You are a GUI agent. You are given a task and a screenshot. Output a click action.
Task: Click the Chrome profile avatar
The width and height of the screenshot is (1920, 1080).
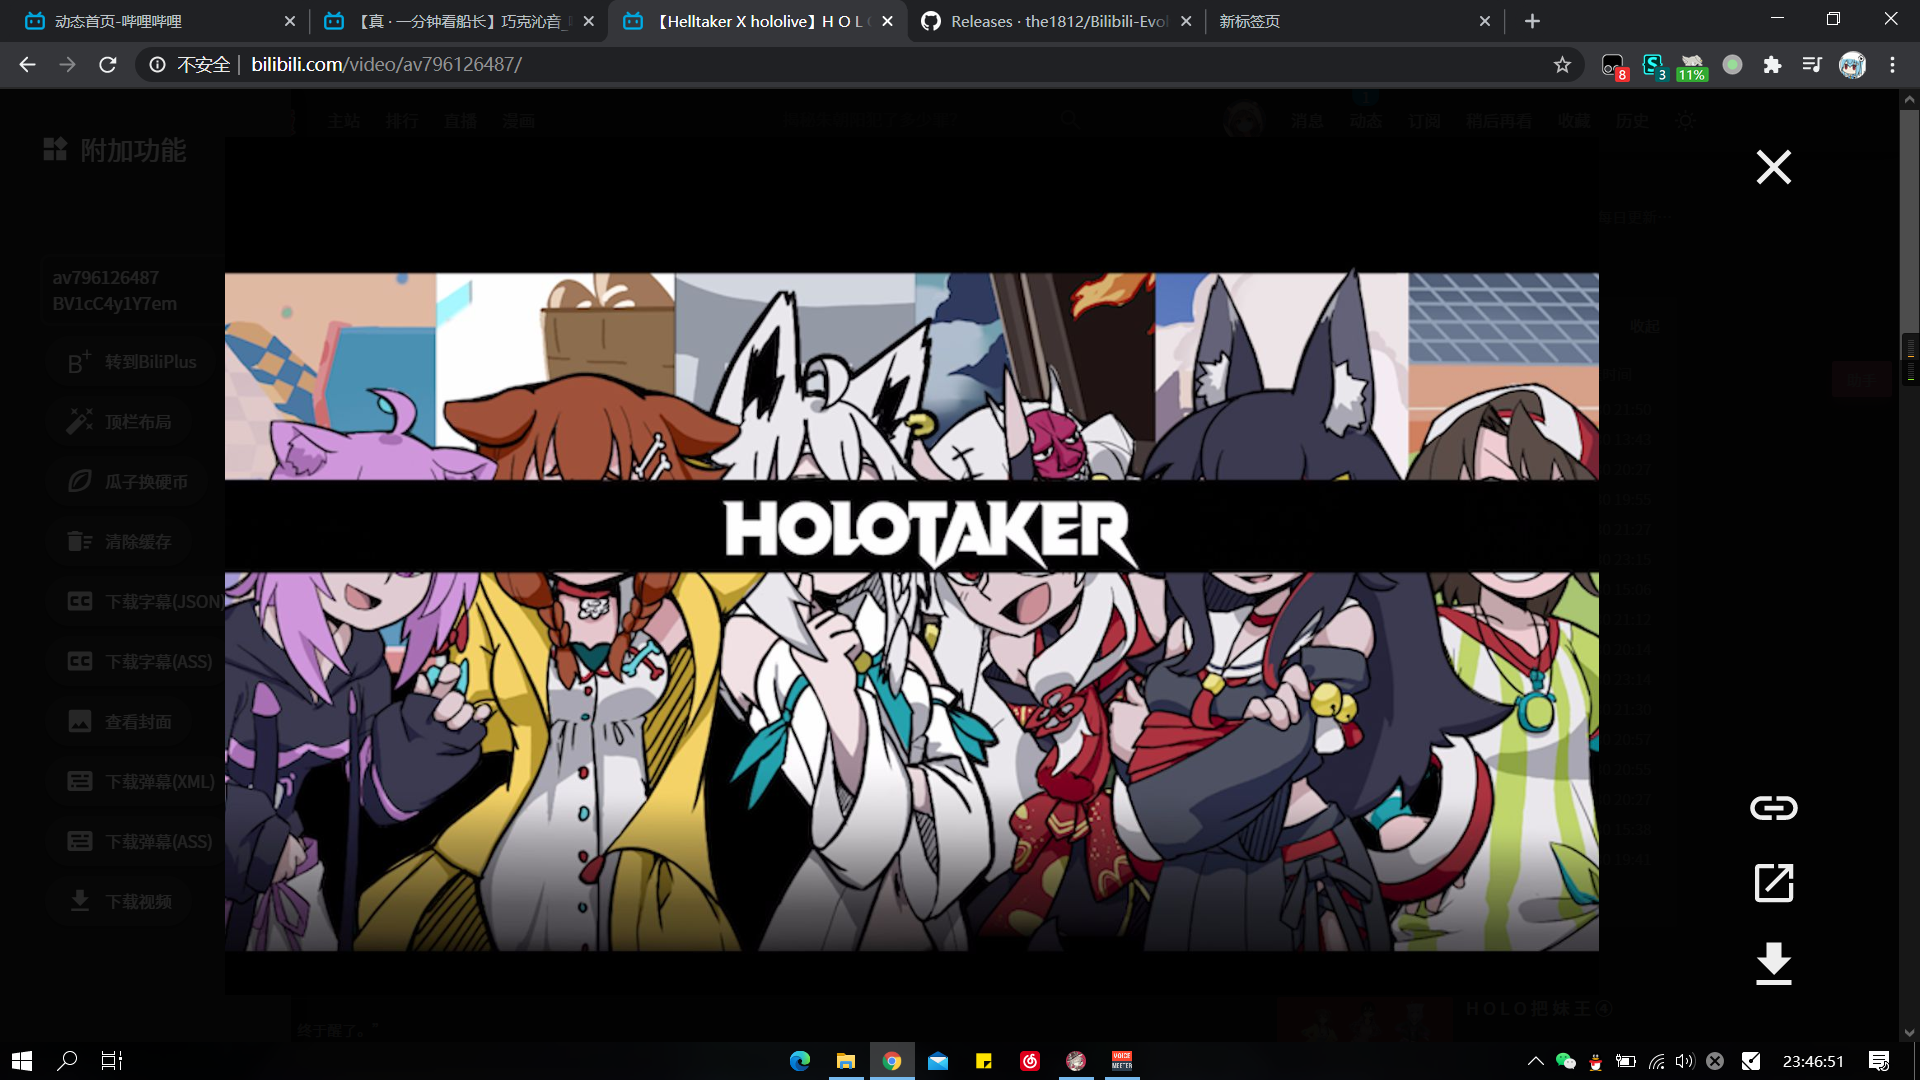coord(1852,65)
